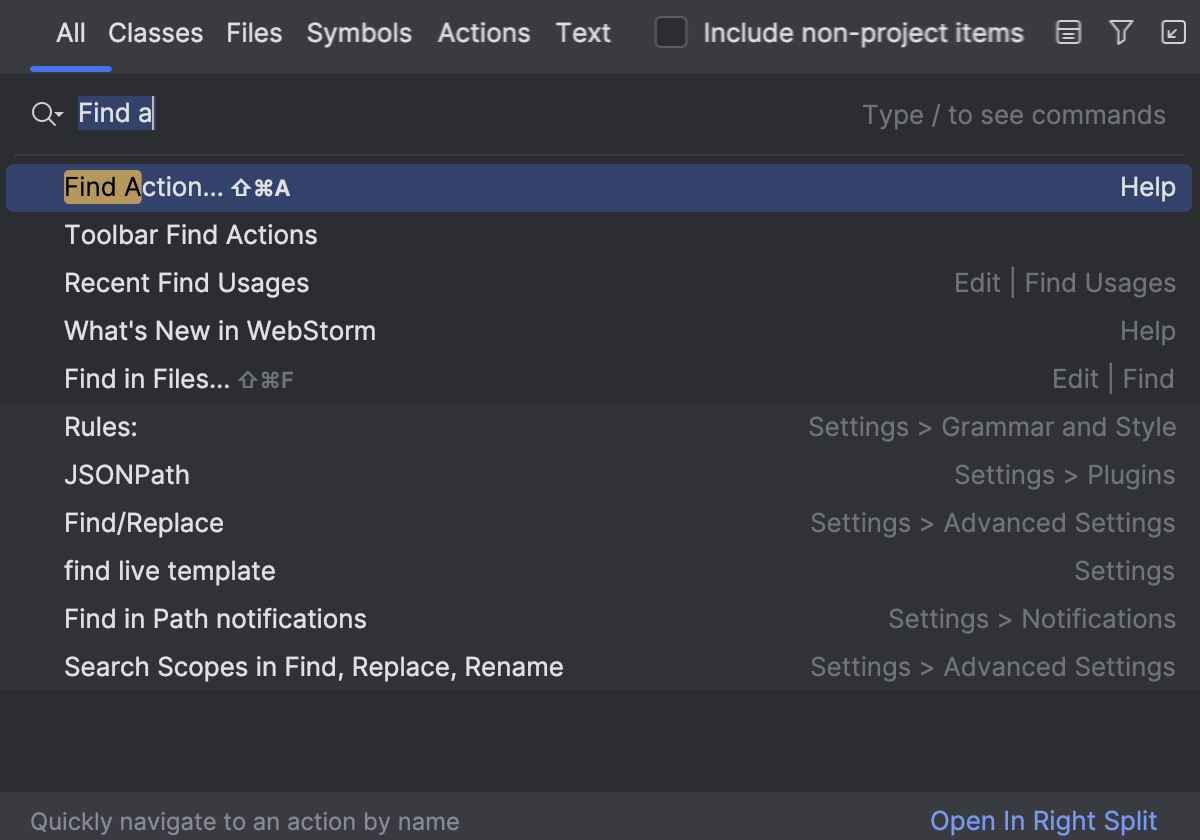Screen dimensions: 1200x840
Task: Open the Symbols tab
Action: pyautogui.click(x=359, y=32)
